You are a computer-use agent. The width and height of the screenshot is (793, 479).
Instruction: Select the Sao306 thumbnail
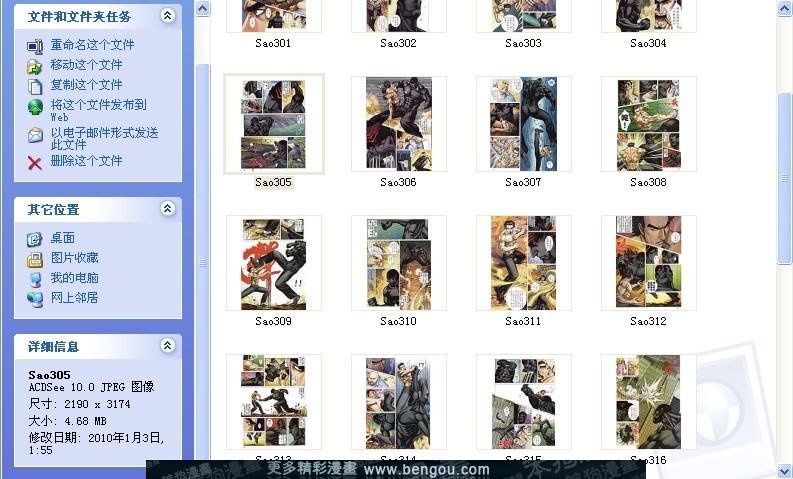point(399,124)
